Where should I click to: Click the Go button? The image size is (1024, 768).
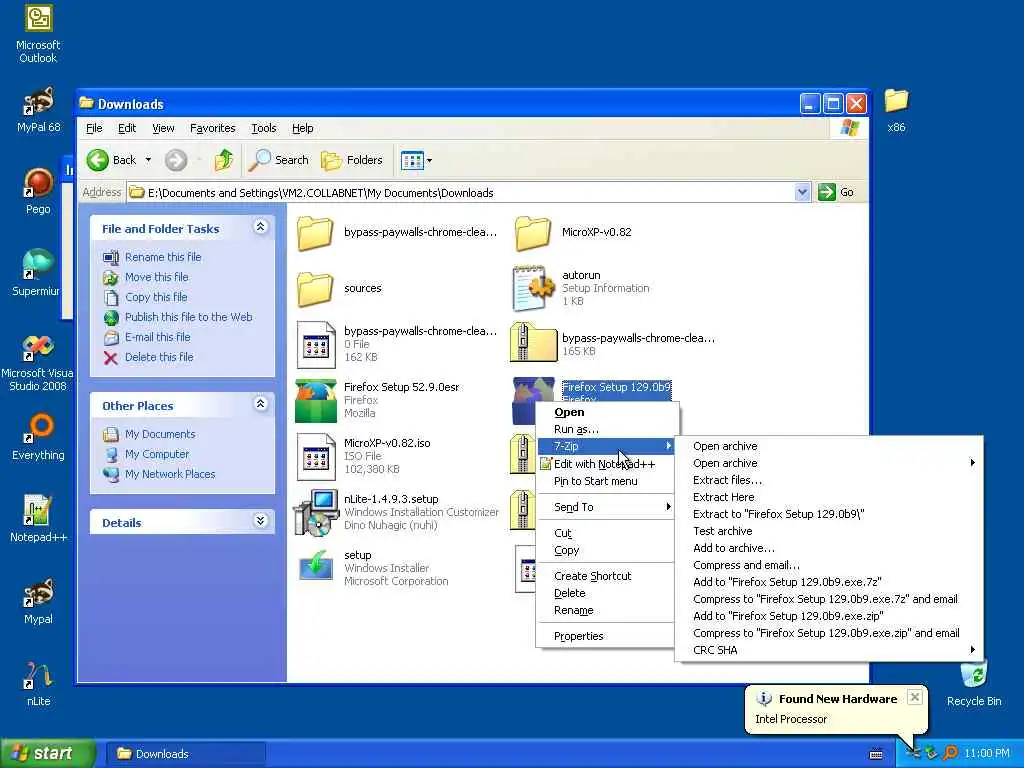pyautogui.click(x=837, y=192)
